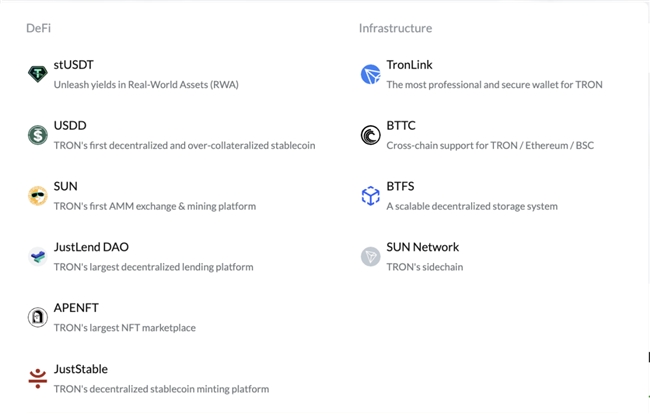Click the BTTC swirl icon
The width and height of the screenshot is (650, 414).
[371, 135]
